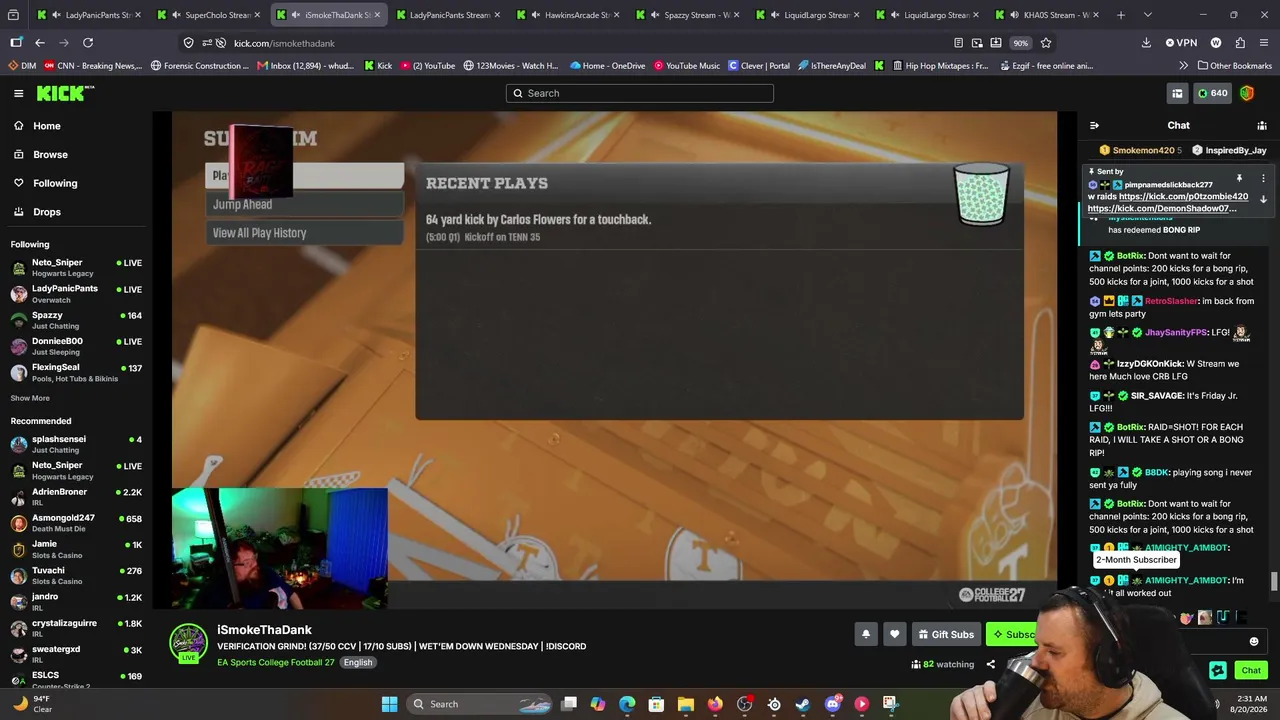Open File Explorer from taskbar
1280x720 pixels.
click(686, 704)
